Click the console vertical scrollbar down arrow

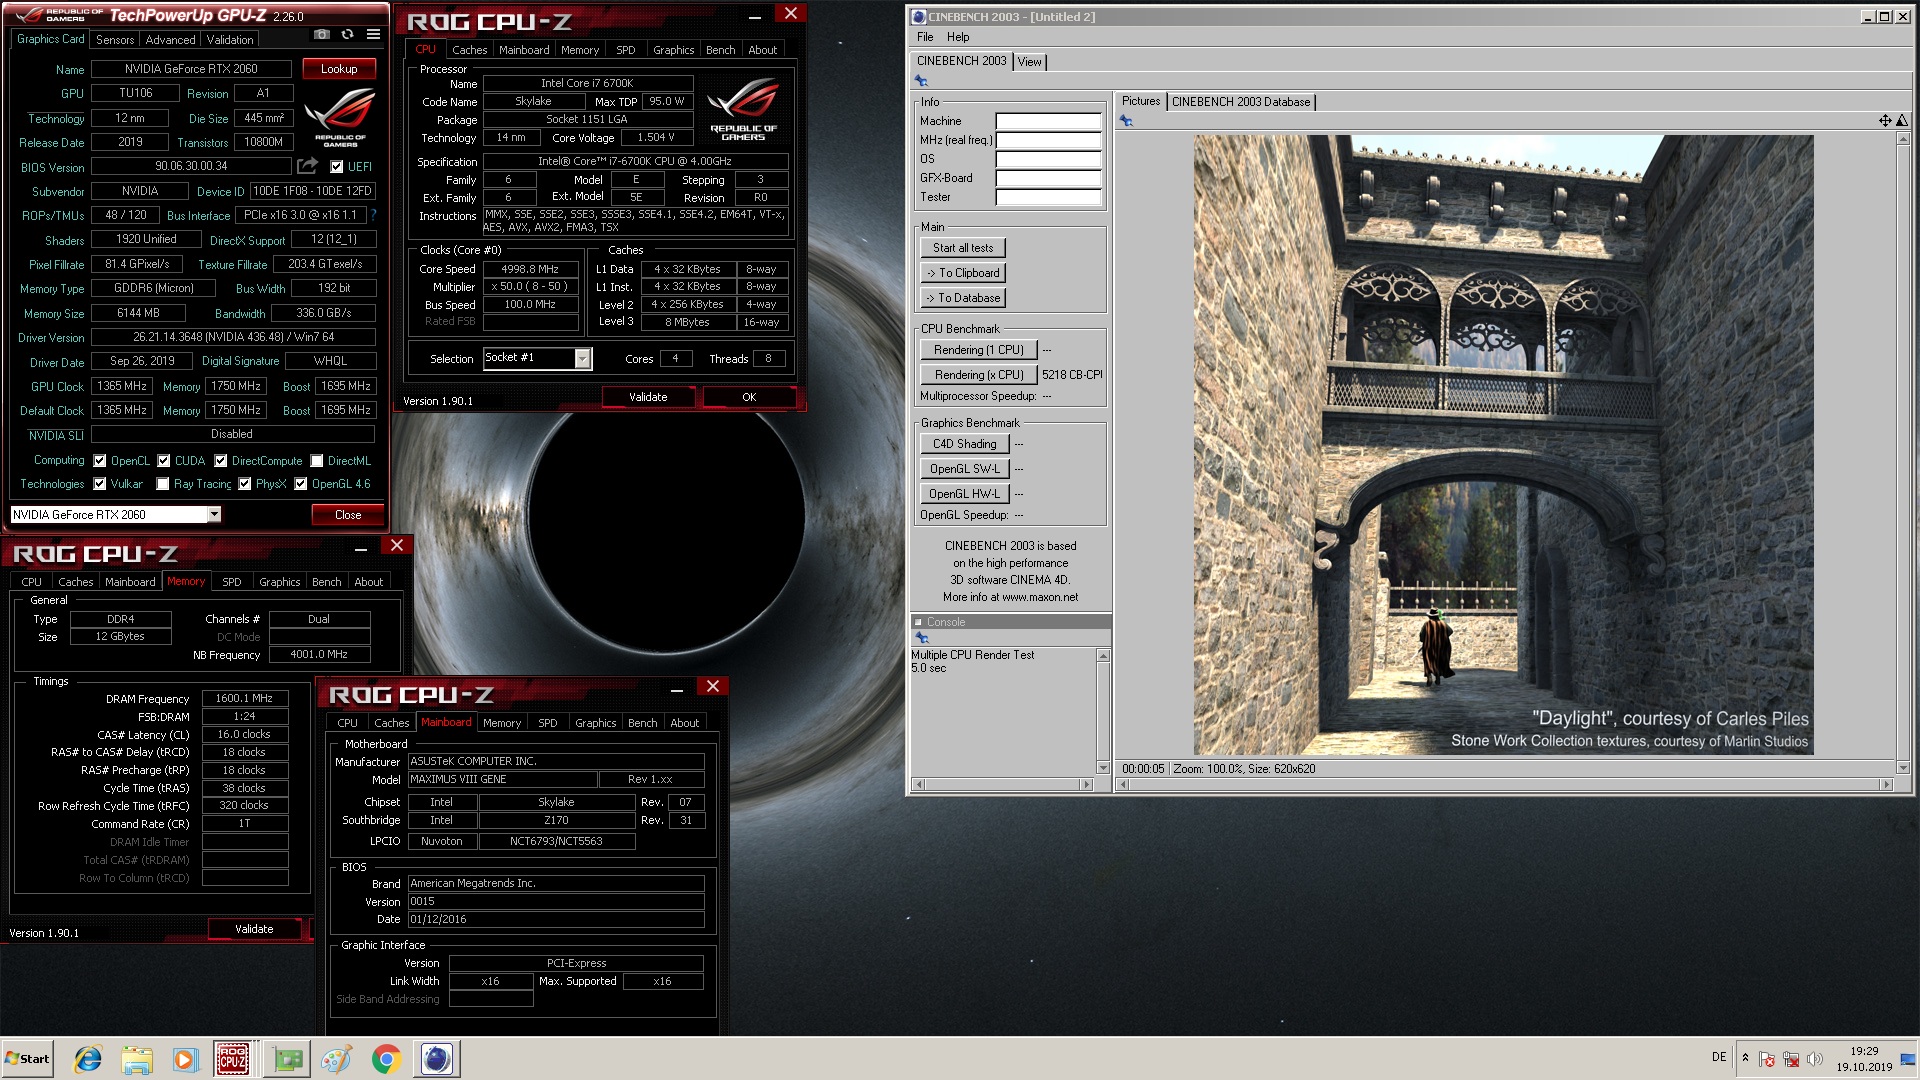[x=1103, y=768]
